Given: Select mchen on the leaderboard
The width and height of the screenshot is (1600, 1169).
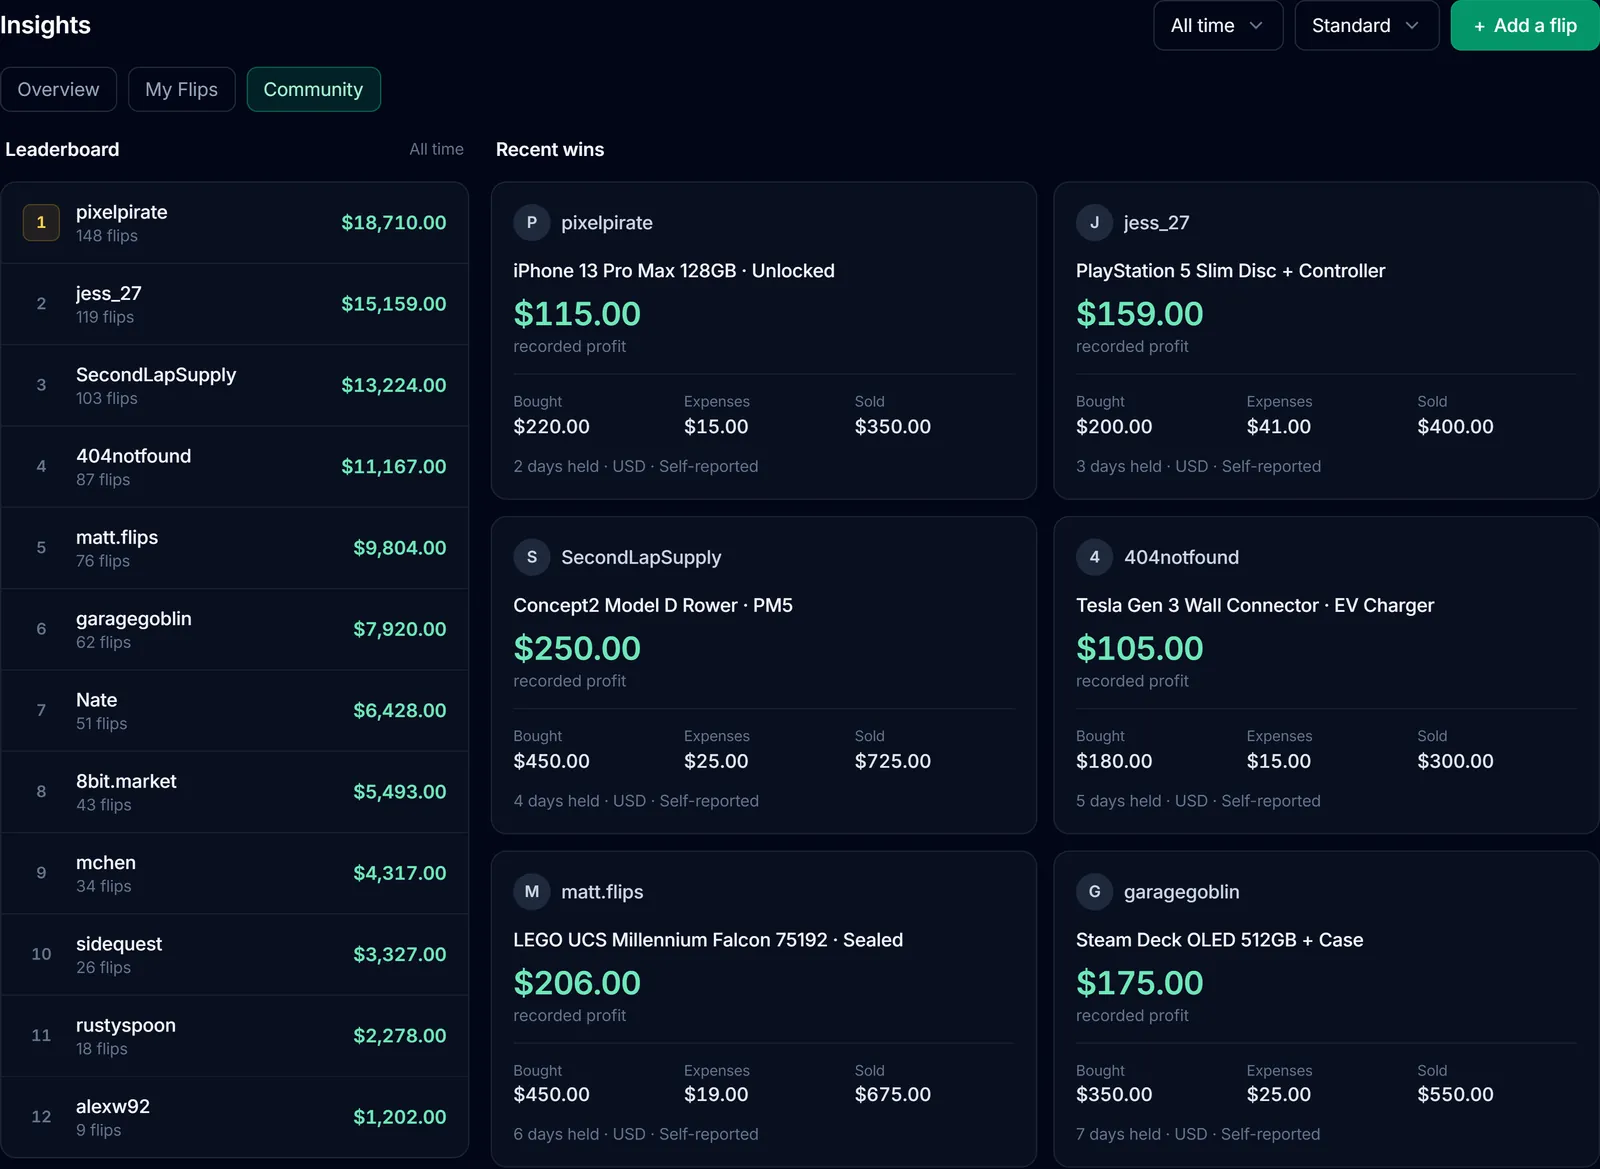Looking at the screenshot, I should click(x=235, y=874).
